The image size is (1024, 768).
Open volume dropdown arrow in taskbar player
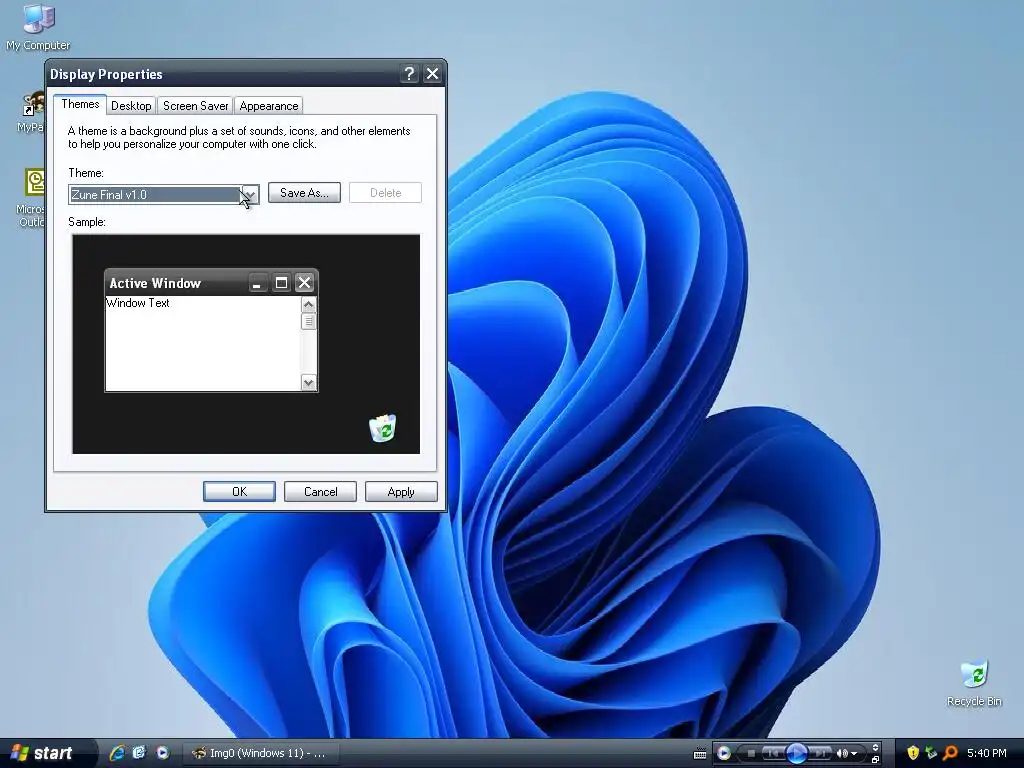[x=854, y=754]
